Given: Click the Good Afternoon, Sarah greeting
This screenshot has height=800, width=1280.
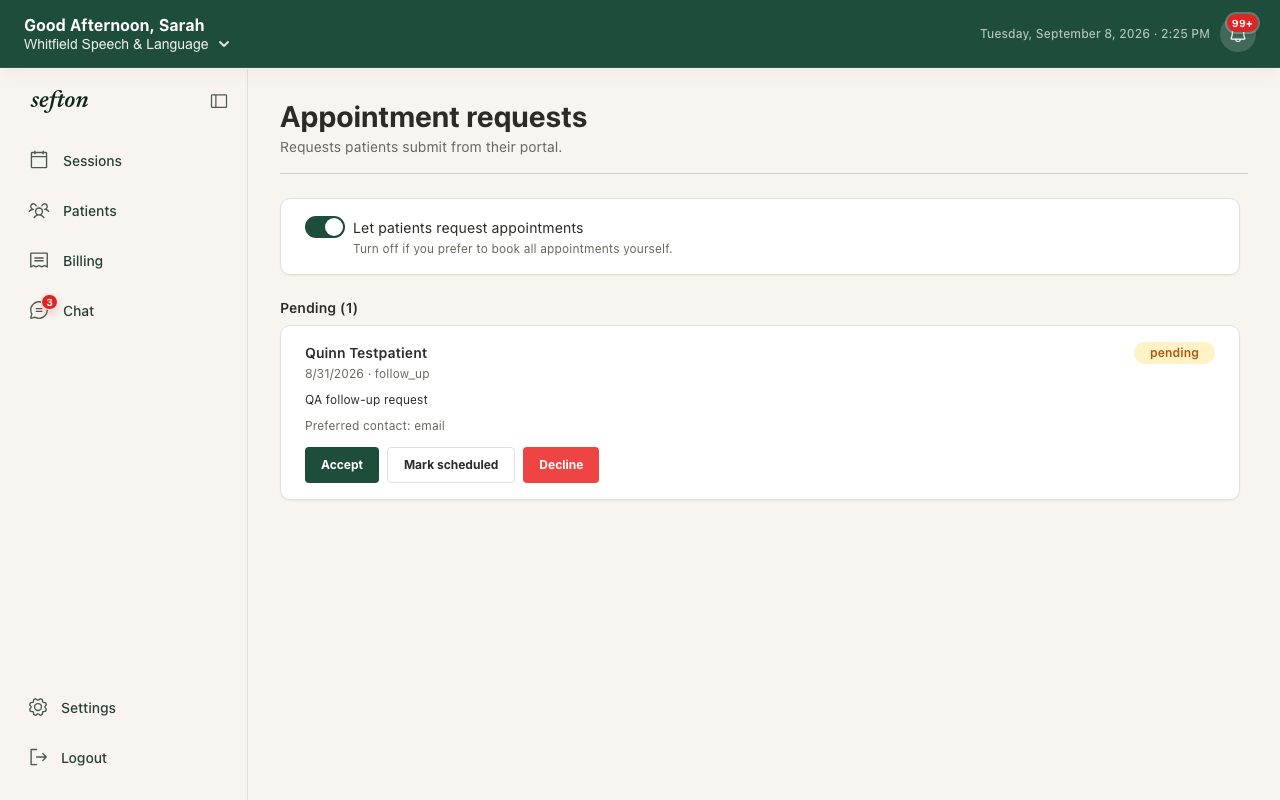Looking at the screenshot, I should 114,25.
